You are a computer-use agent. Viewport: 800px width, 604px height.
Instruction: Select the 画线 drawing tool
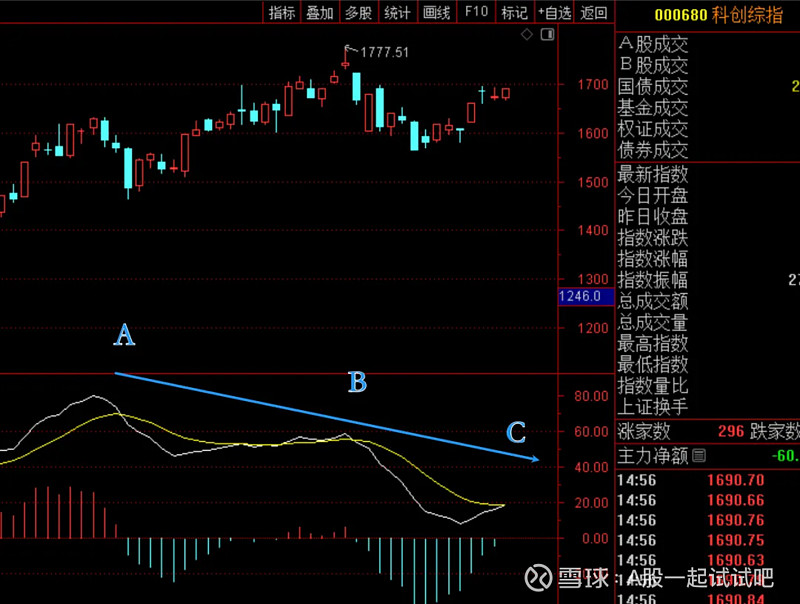436,12
